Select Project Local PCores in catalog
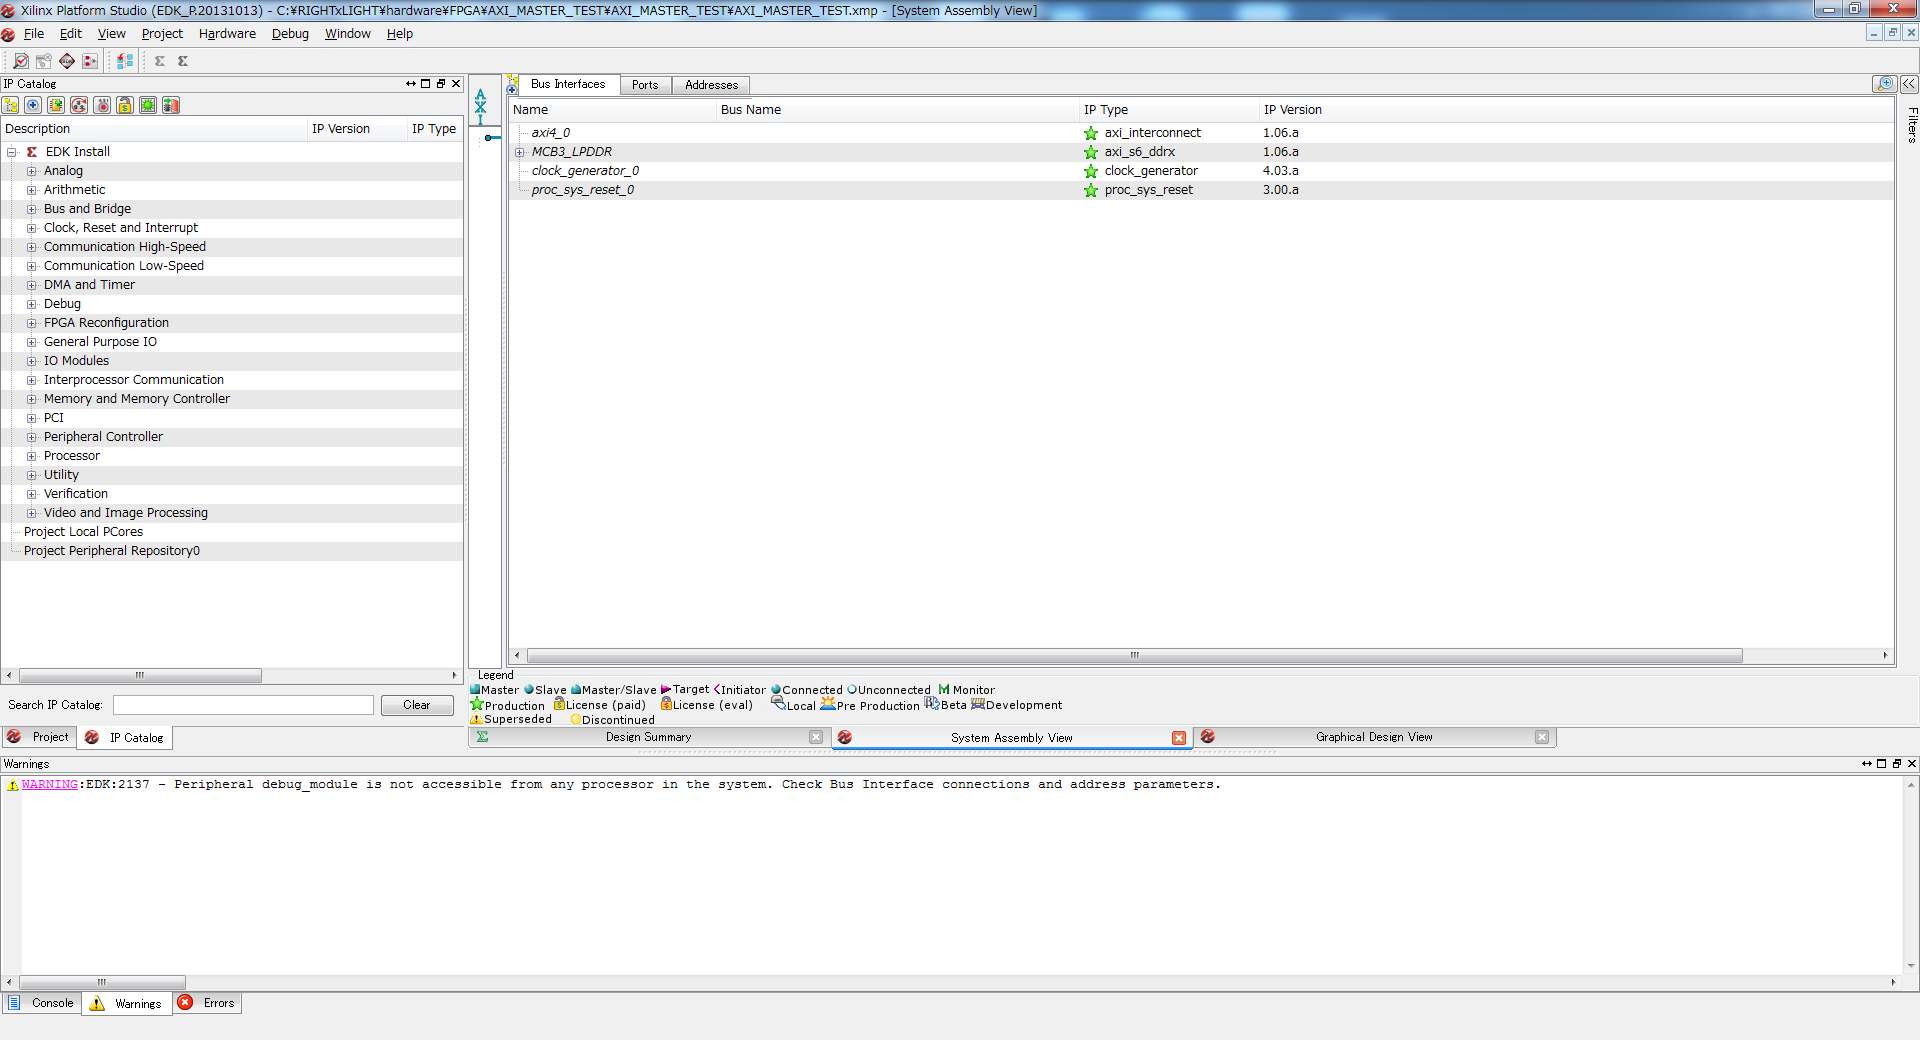1920x1040 pixels. click(84, 532)
